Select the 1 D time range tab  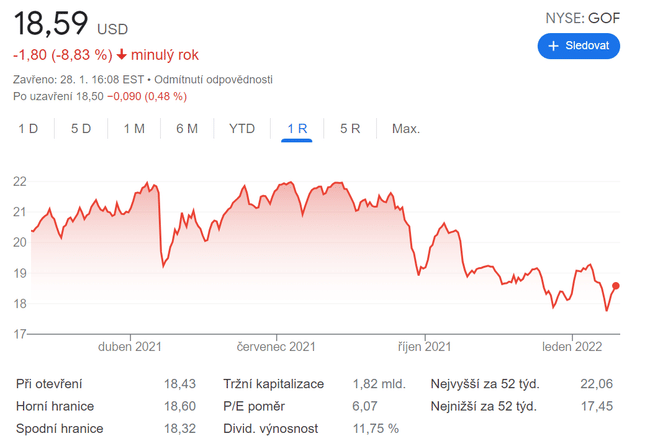(28, 129)
